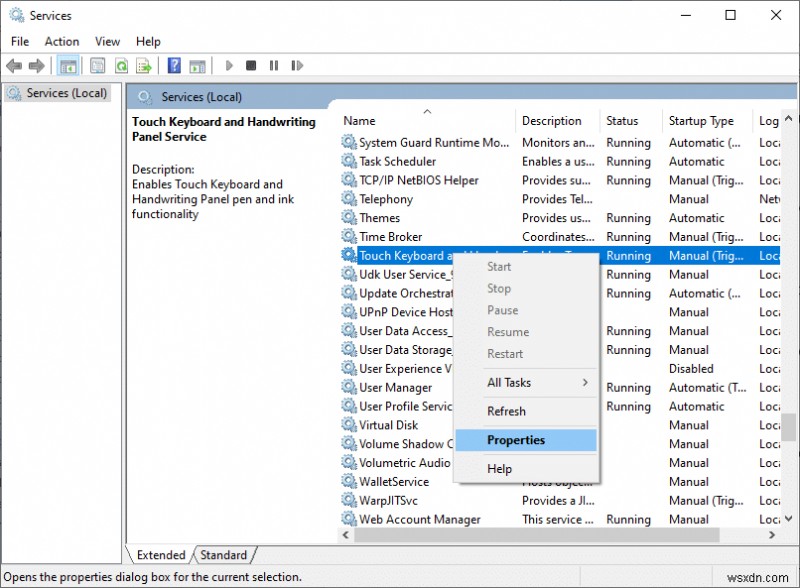
Task: Click the Back navigation arrow icon
Action: [13, 66]
